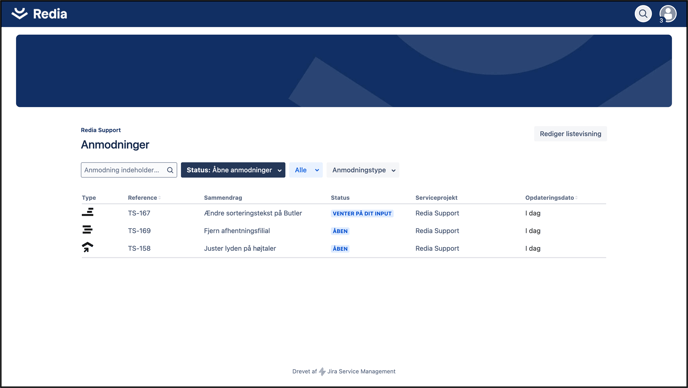Click the Rediger listevisning button
This screenshot has height=388, width=688.
coord(570,134)
